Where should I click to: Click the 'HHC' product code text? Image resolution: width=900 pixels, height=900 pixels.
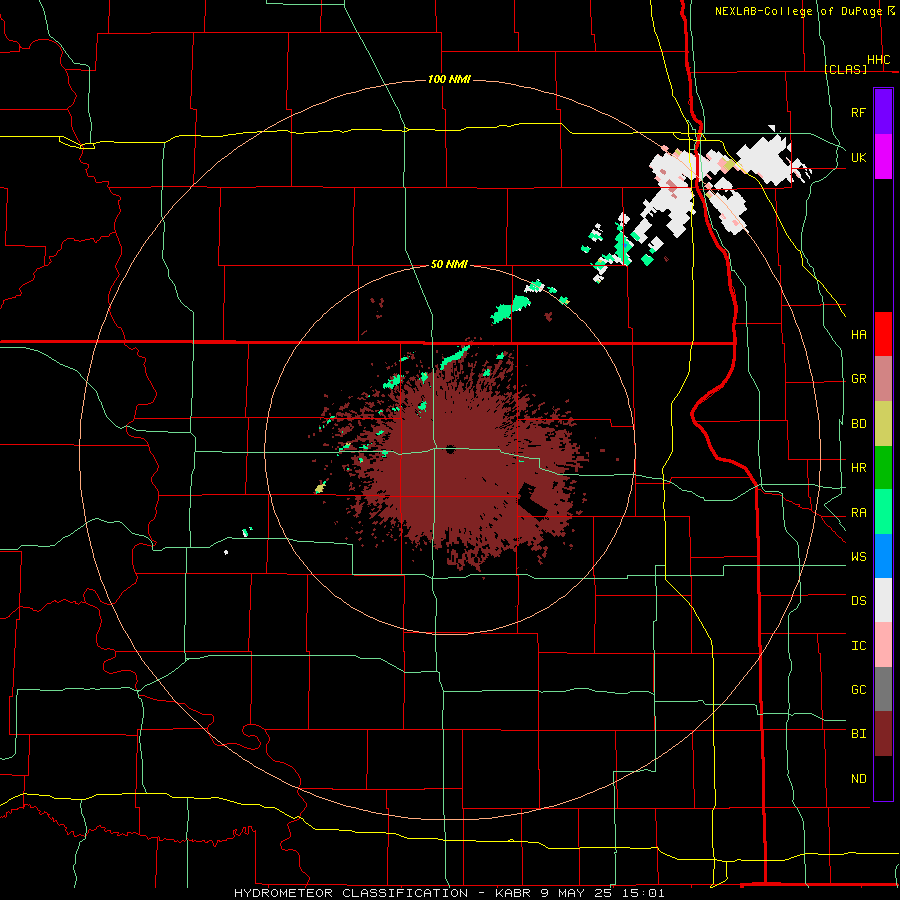(x=878, y=60)
